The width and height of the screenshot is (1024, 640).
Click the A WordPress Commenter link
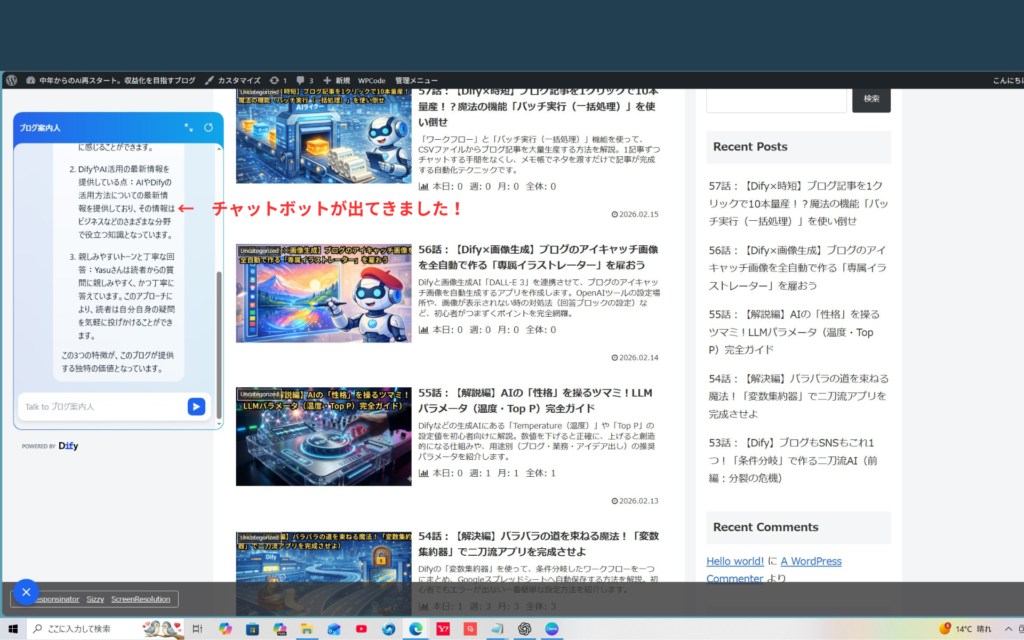(x=811, y=561)
